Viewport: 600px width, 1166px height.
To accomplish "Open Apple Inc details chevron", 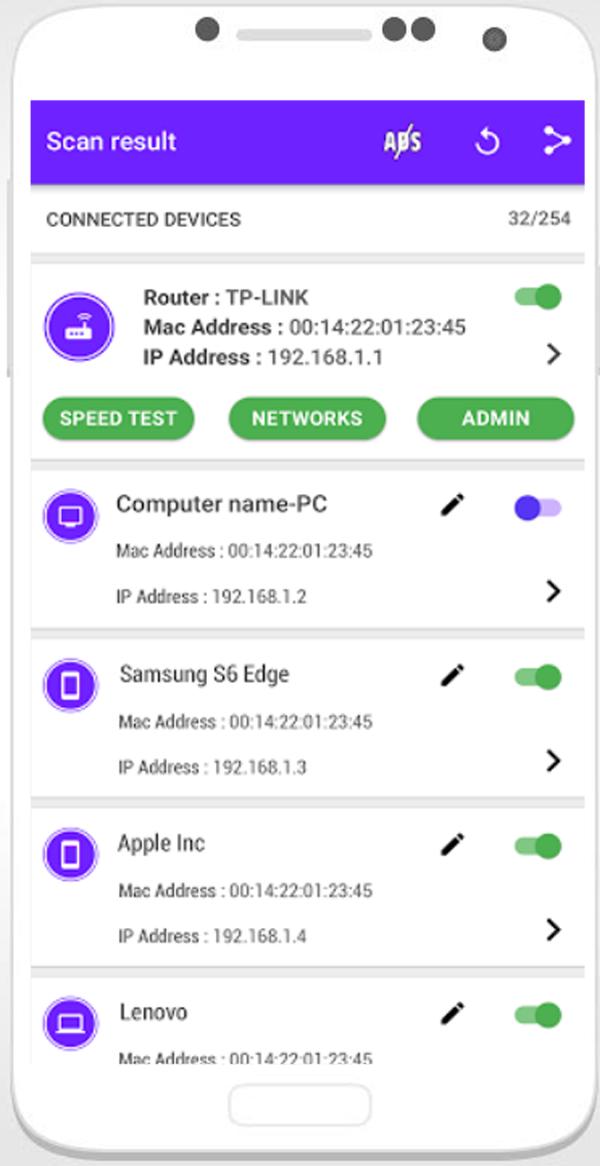I will pyautogui.click(x=553, y=930).
